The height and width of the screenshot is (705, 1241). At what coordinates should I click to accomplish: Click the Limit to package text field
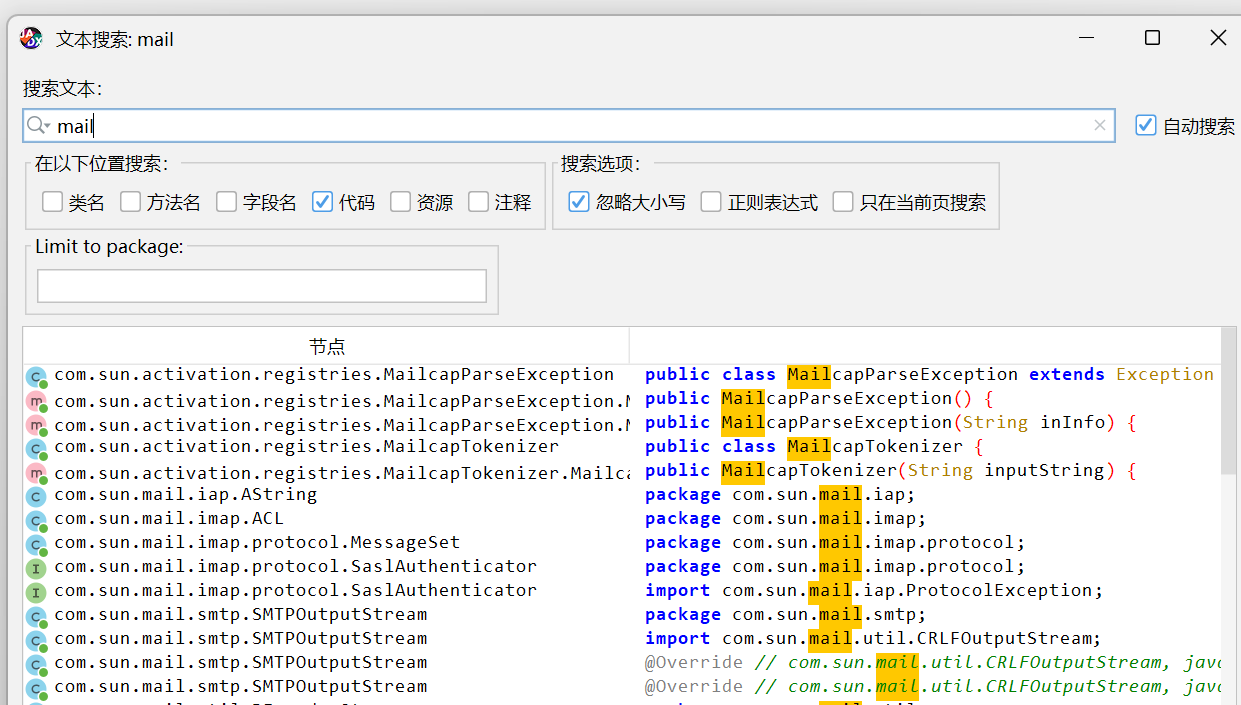click(262, 286)
